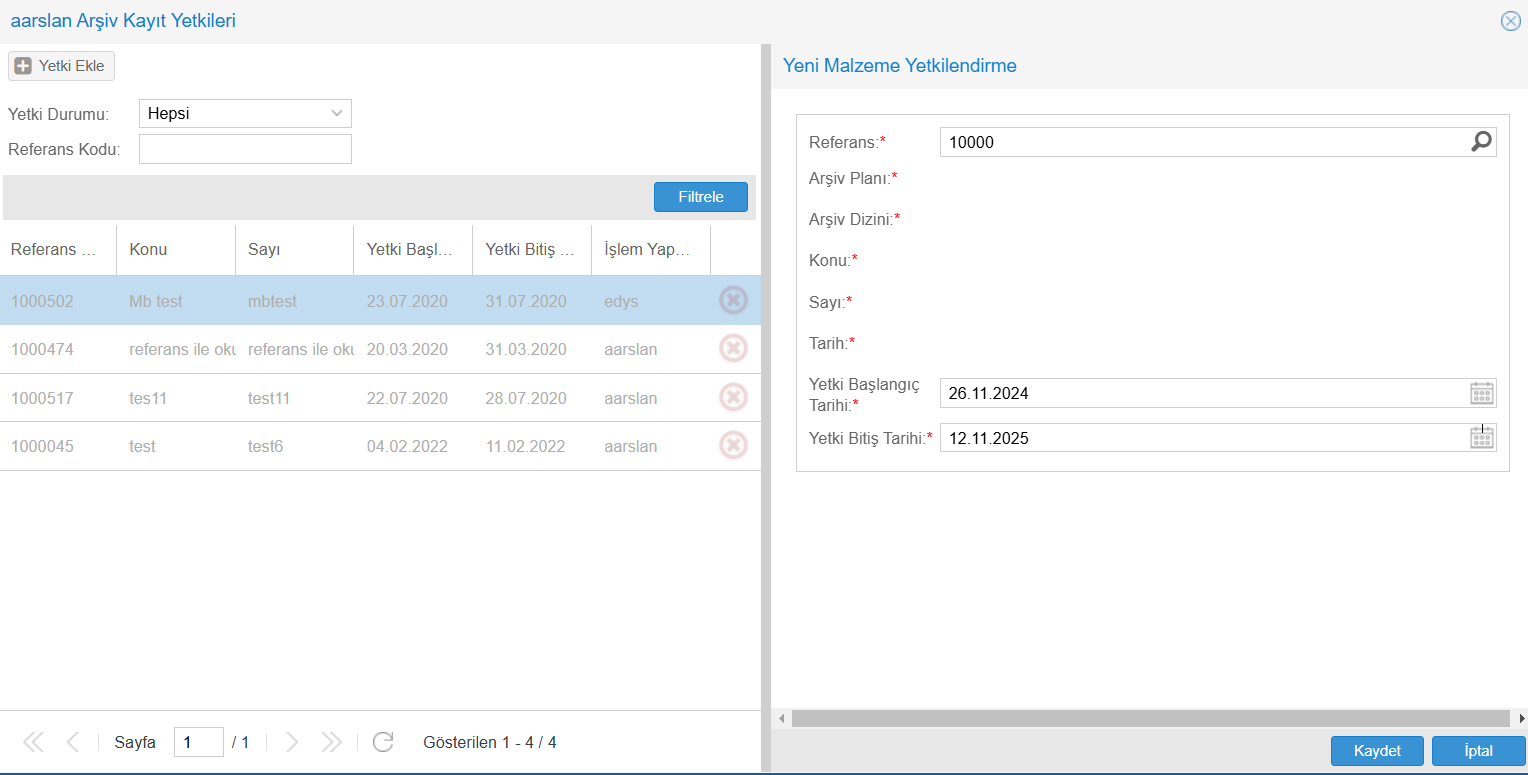Cancel the form with İptal
Image resolution: width=1528 pixels, height=775 pixels.
1478,751
